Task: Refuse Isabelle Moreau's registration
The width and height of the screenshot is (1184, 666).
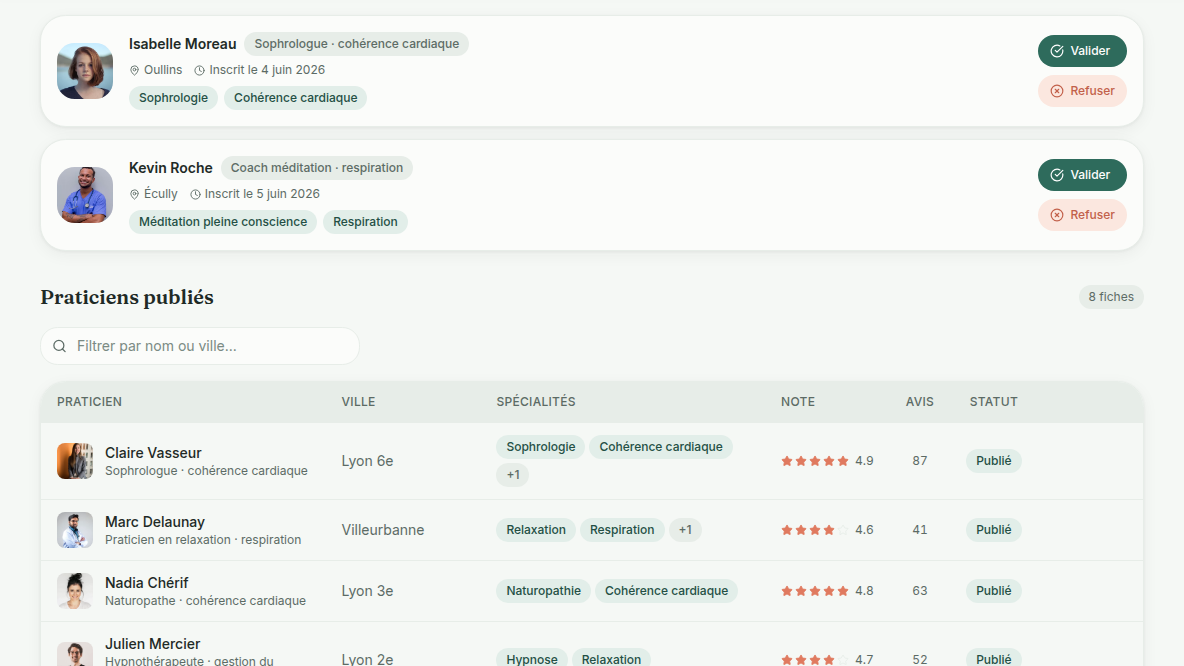Action: click(1082, 91)
